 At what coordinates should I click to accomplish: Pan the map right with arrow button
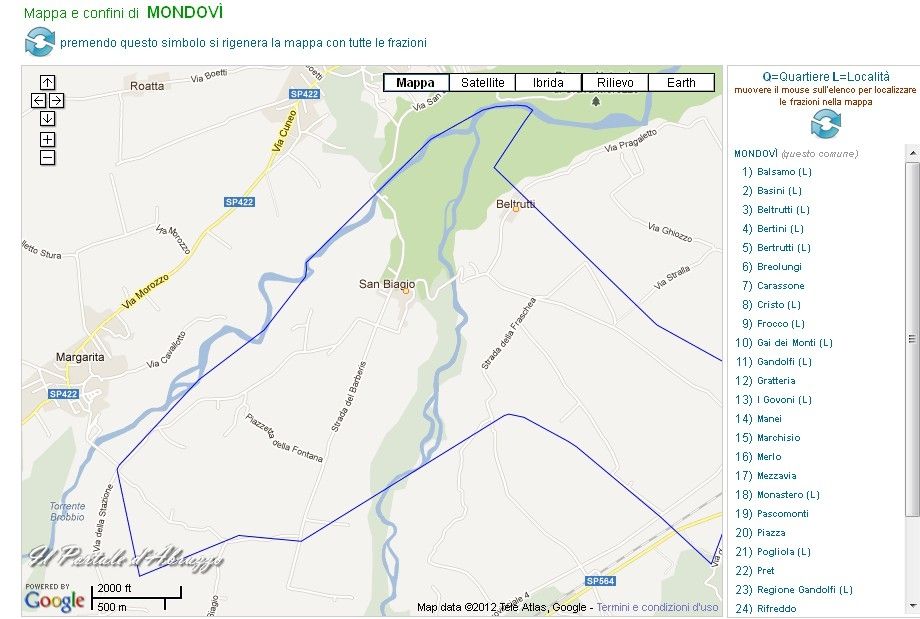click(x=57, y=100)
